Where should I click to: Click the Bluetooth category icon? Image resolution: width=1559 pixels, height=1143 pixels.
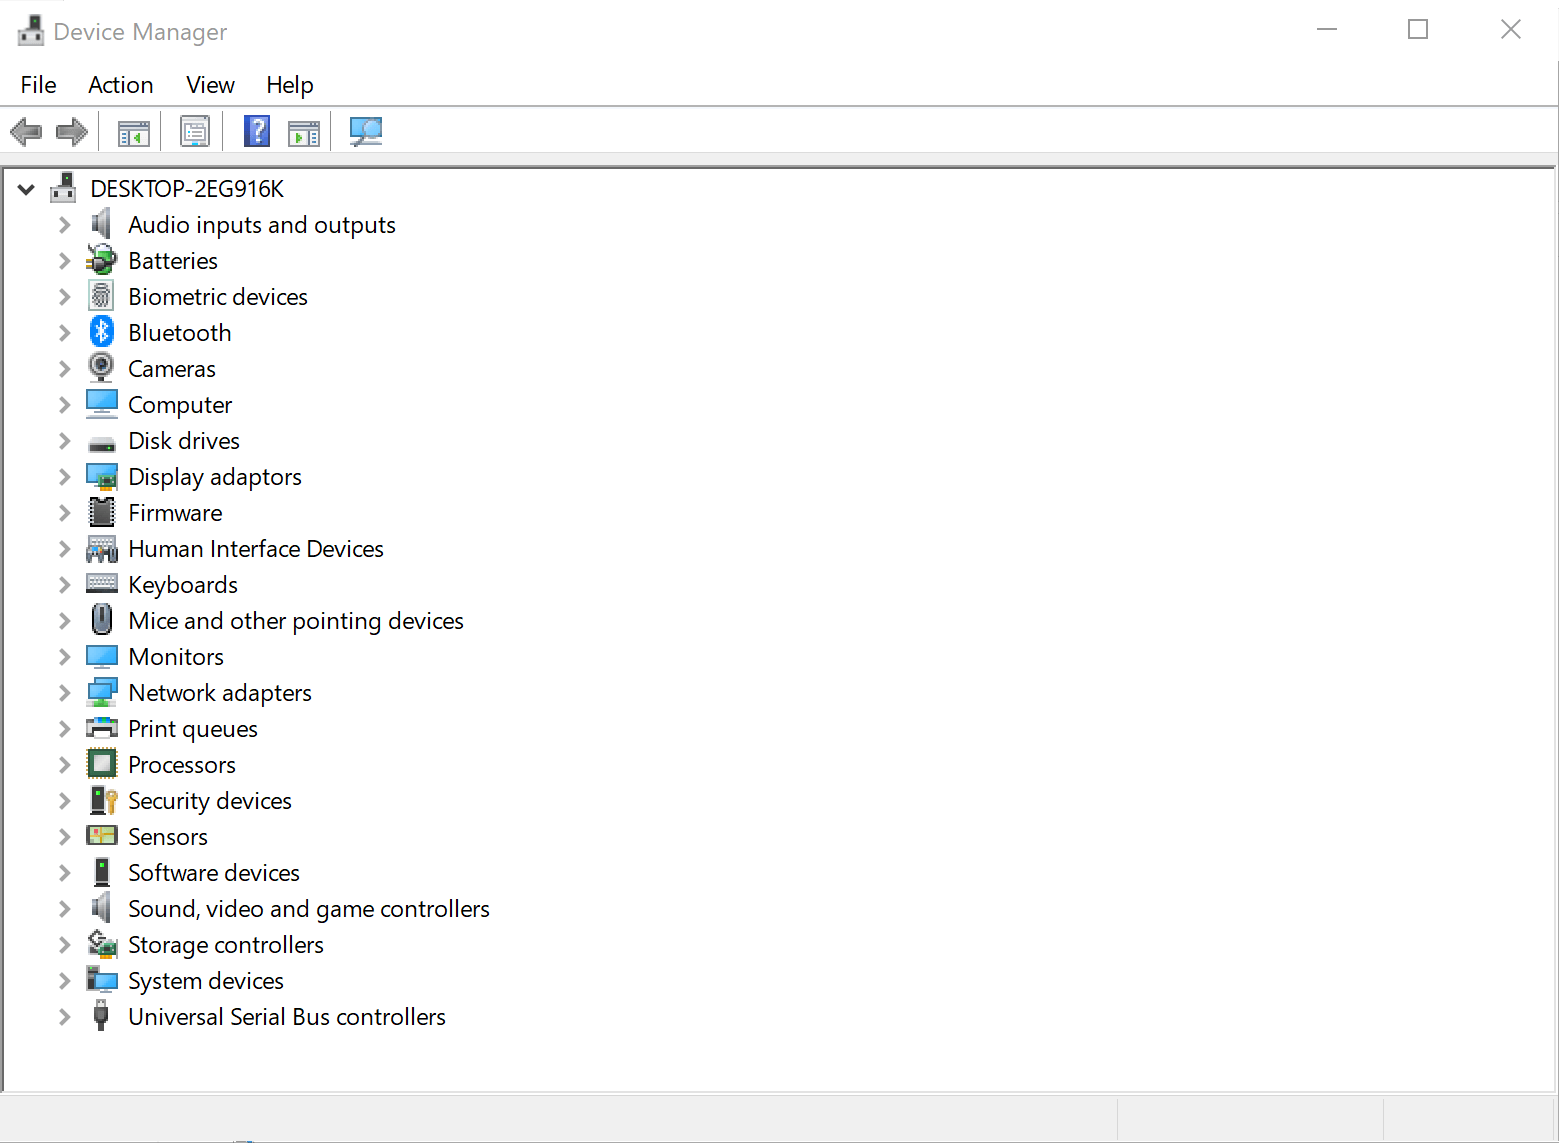(x=102, y=332)
